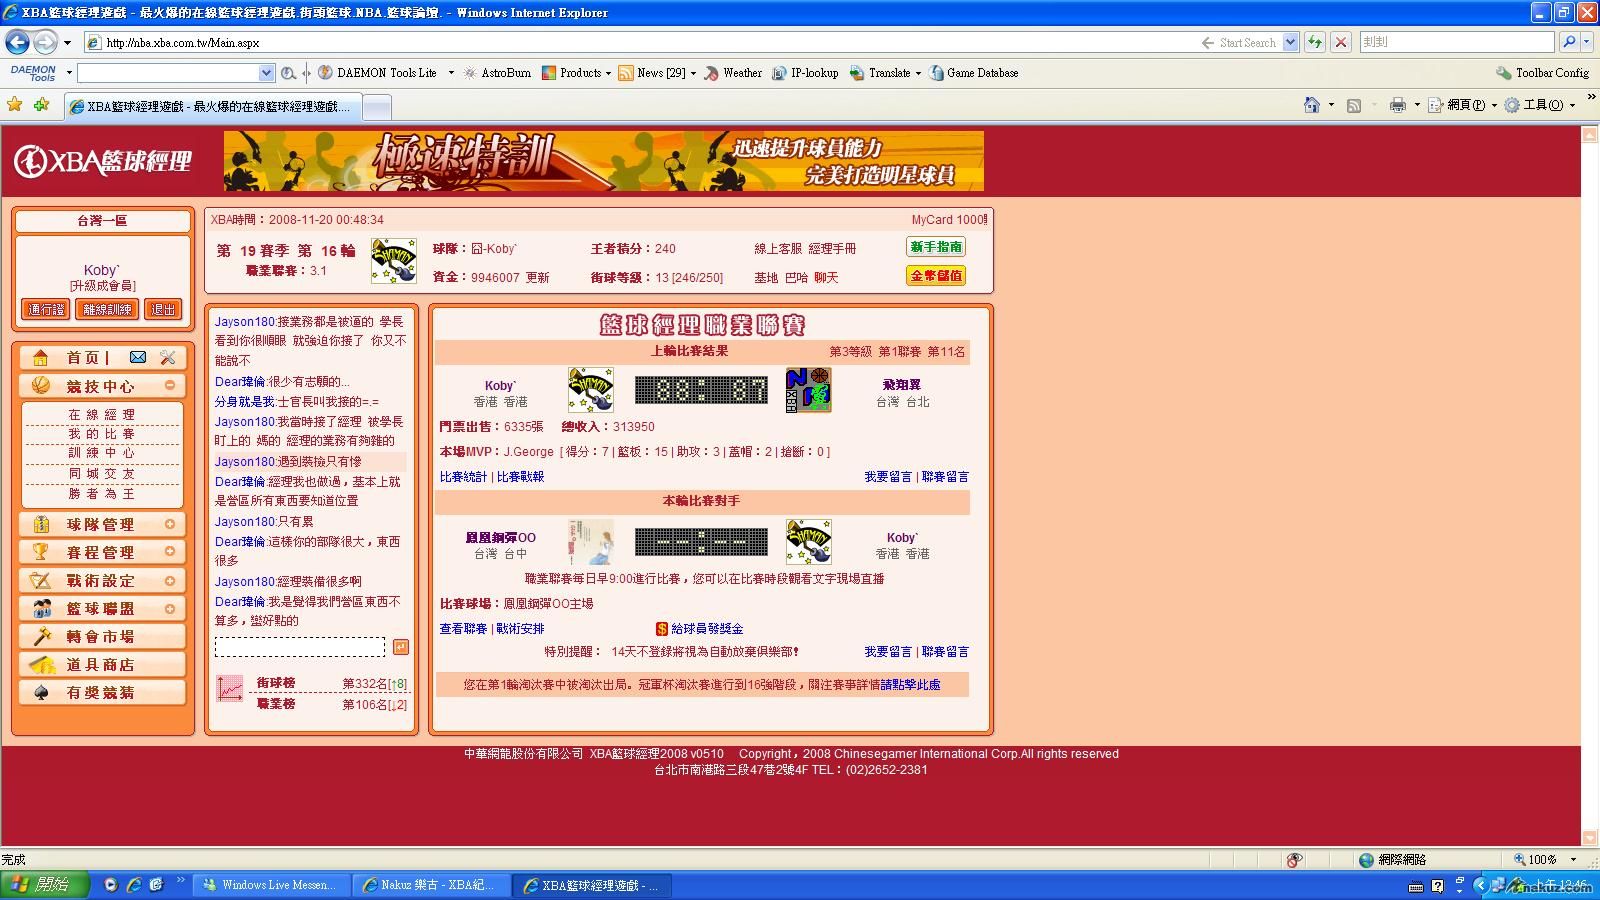Open the 戰術安排 link
This screenshot has width=1600, height=900.
pos(521,629)
